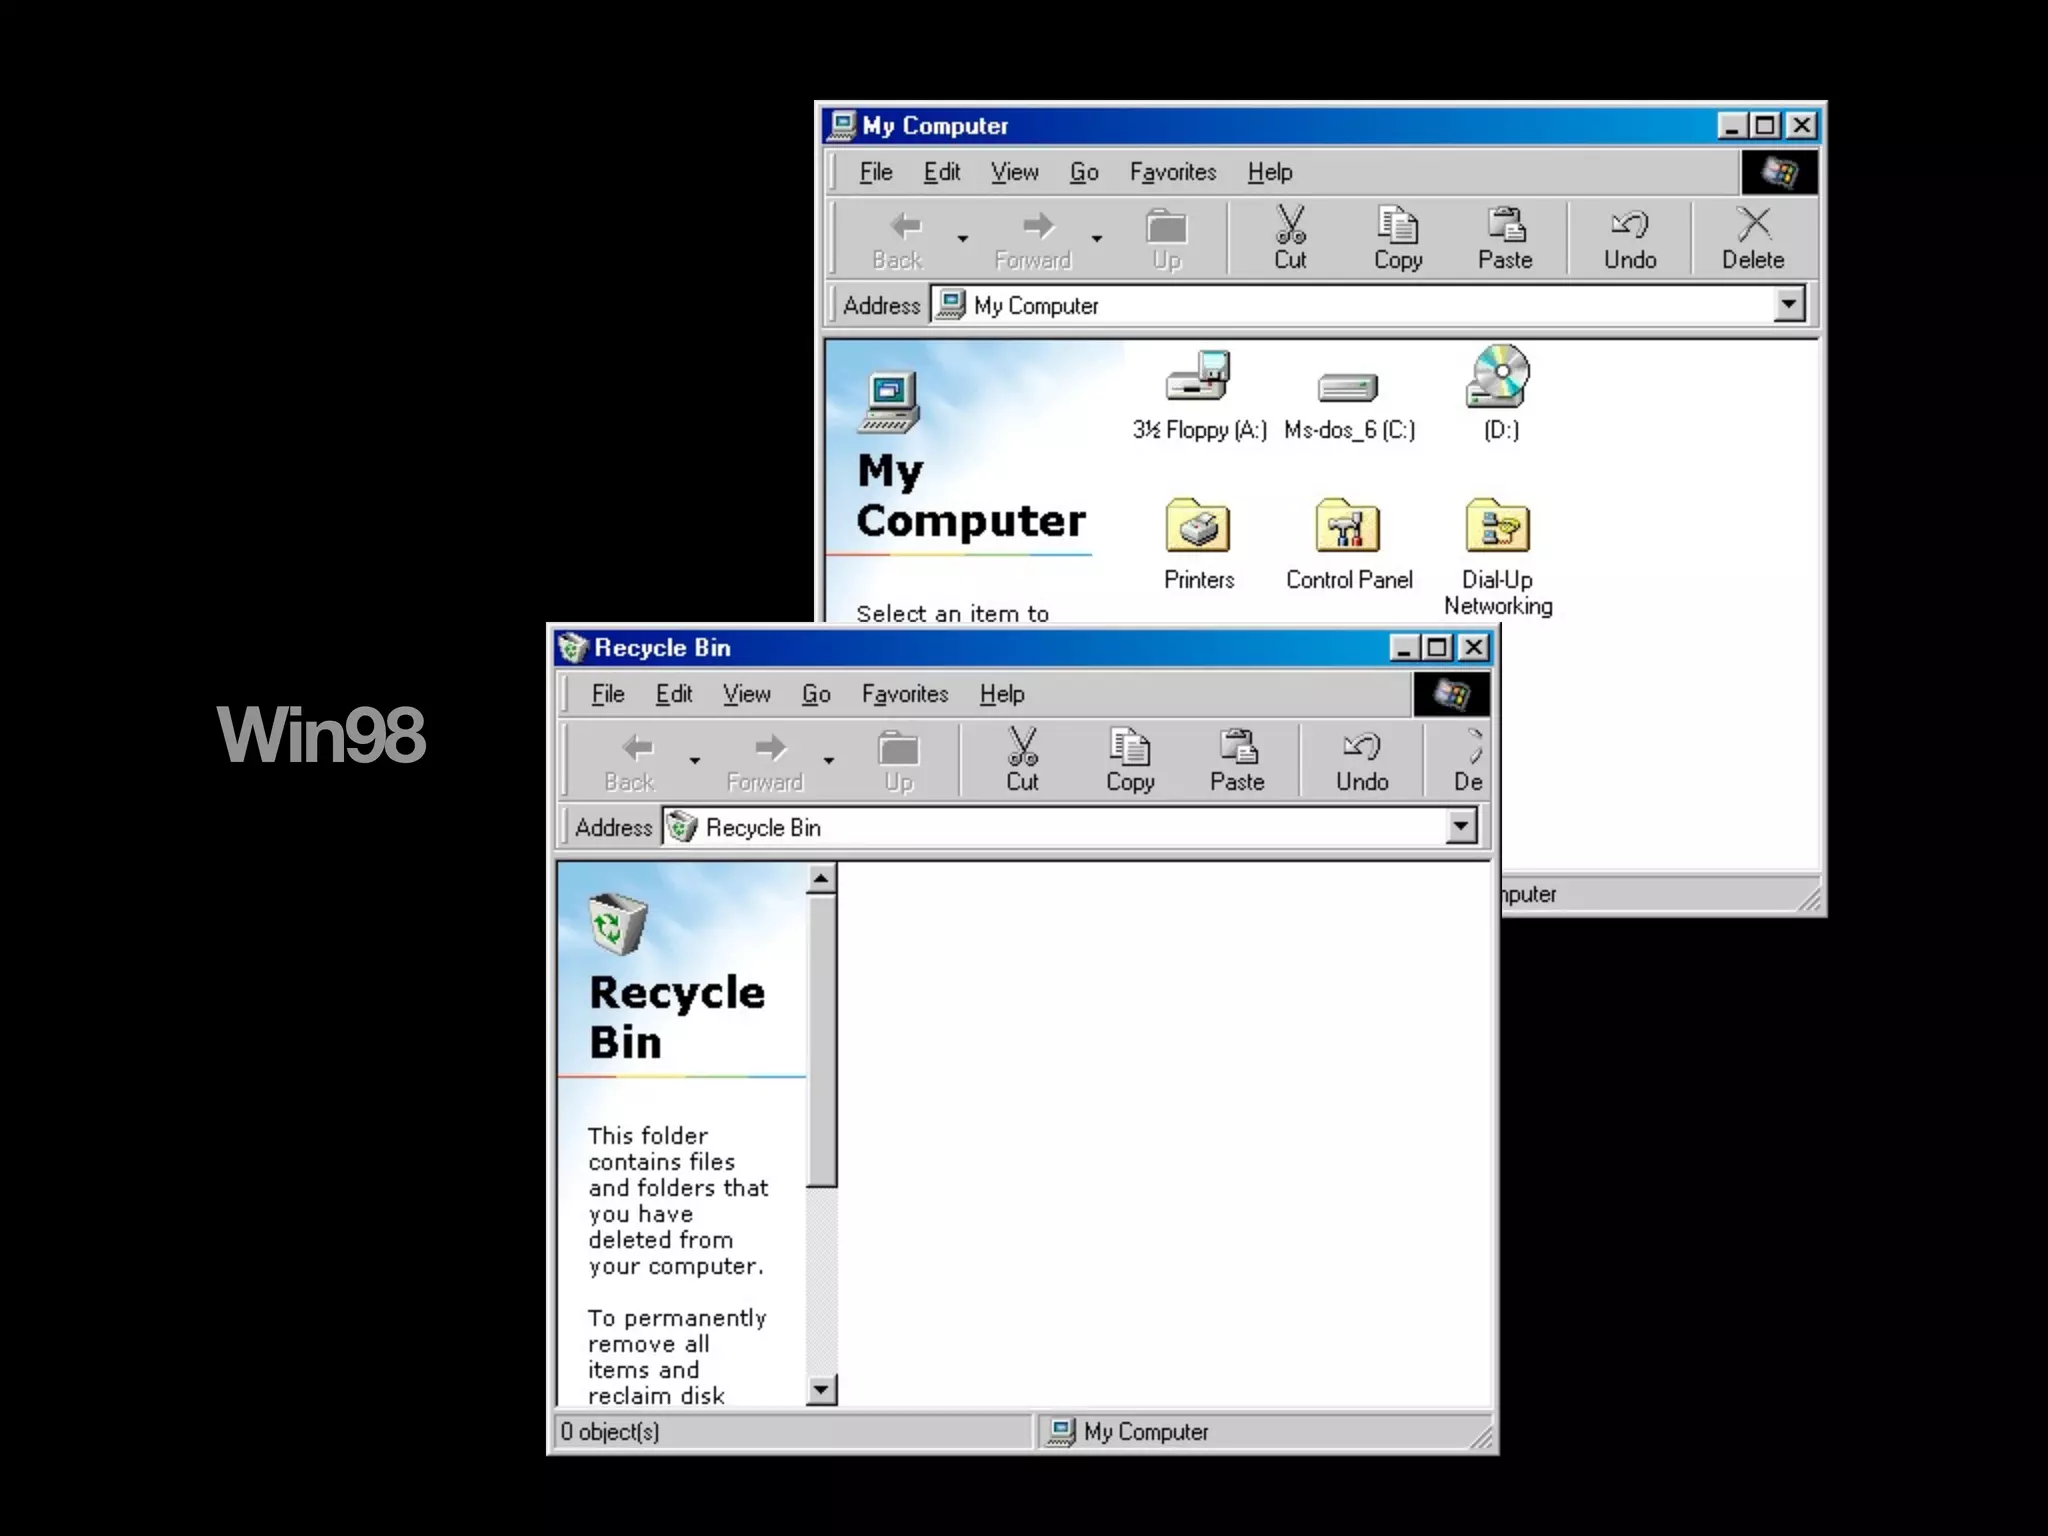
Task: Click Forward in My Computer toolbar
Action: [x=1033, y=238]
